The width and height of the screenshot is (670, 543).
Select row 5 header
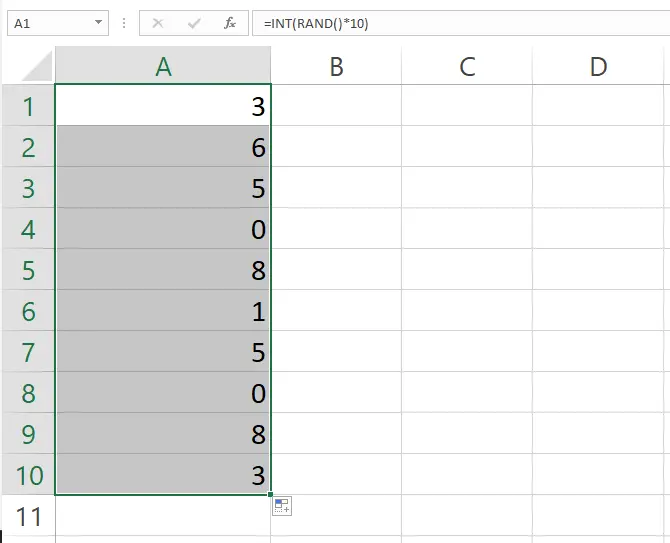[28, 270]
